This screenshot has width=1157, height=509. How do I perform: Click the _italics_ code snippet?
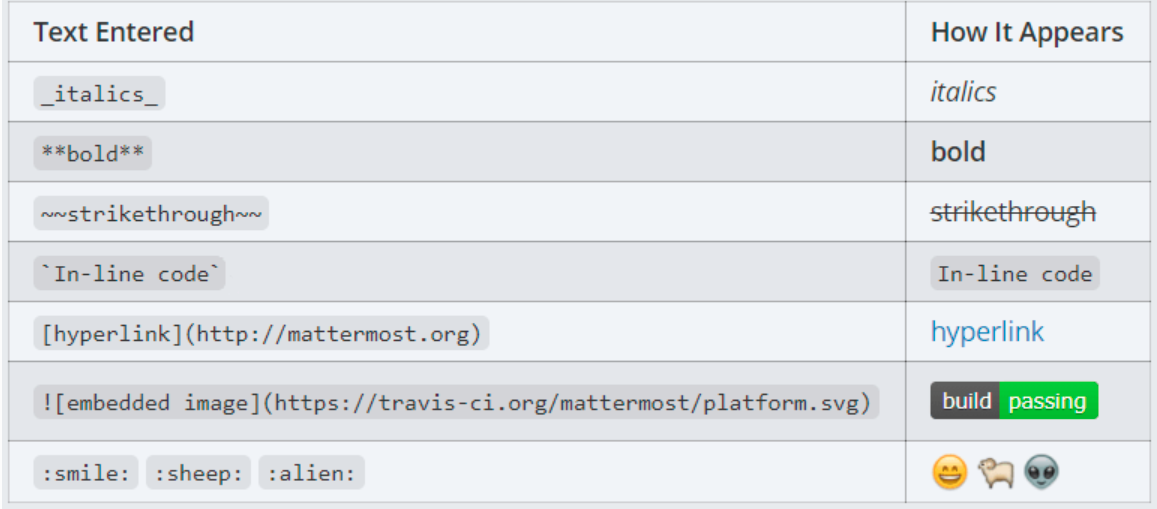99,93
